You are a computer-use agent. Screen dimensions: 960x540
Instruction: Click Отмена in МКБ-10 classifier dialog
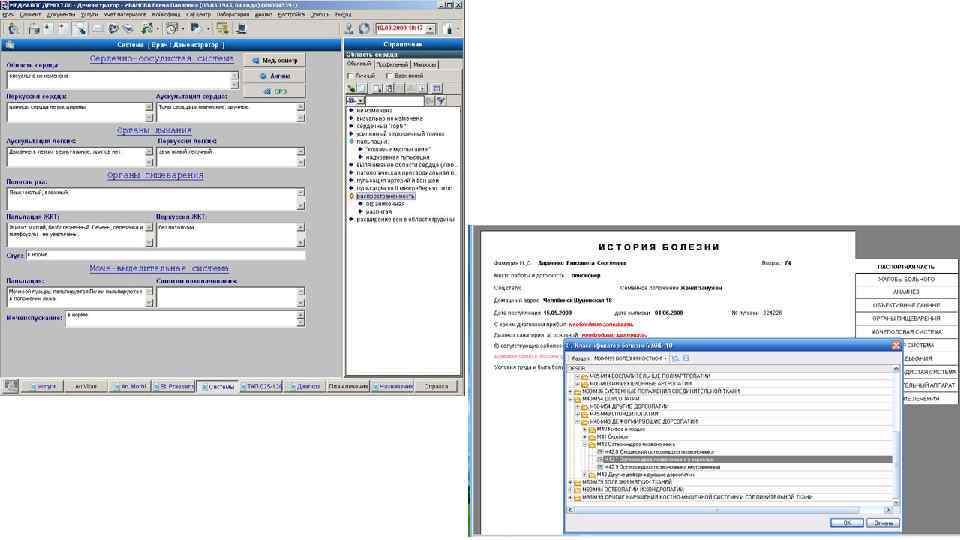coord(883,522)
